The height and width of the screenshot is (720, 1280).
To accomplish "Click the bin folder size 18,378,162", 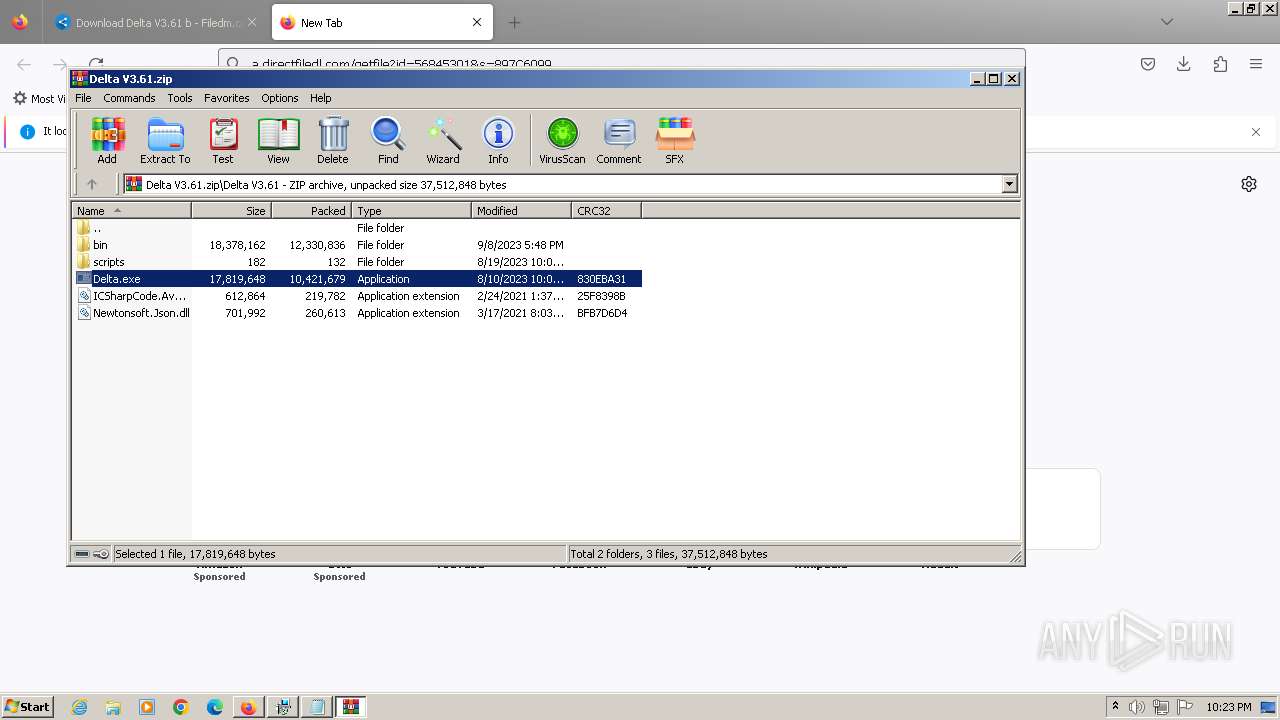I will pyautogui.click(x=237, y=245).
